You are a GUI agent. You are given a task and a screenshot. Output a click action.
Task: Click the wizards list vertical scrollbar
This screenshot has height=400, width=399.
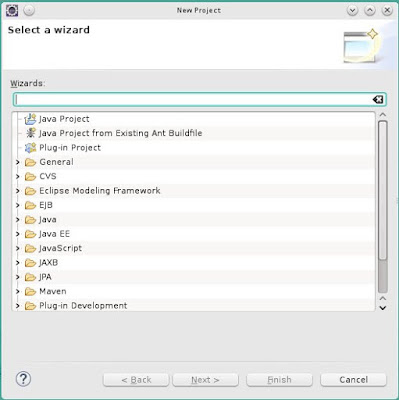[x=383, y=207]
